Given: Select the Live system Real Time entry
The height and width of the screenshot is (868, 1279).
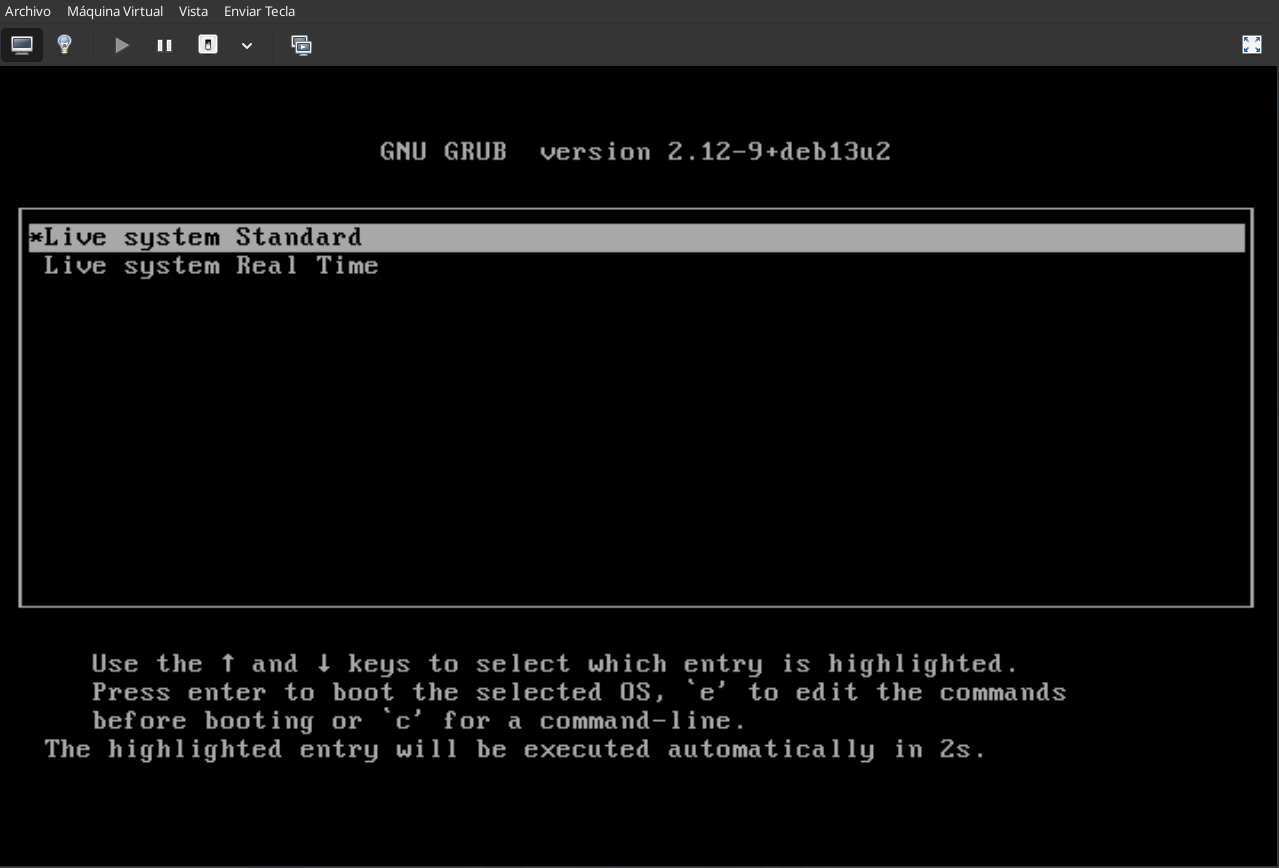Looking at the screenshot, I should click(x=636, y=266).
